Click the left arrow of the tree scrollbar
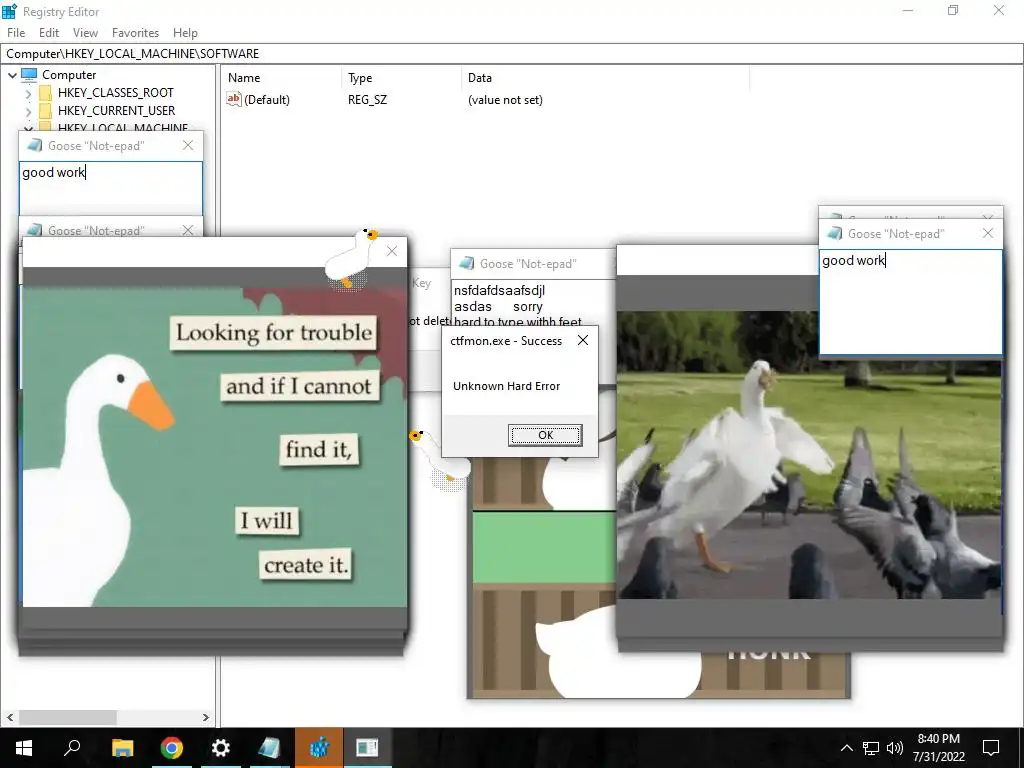1024x768 pixels. [10, 717]
